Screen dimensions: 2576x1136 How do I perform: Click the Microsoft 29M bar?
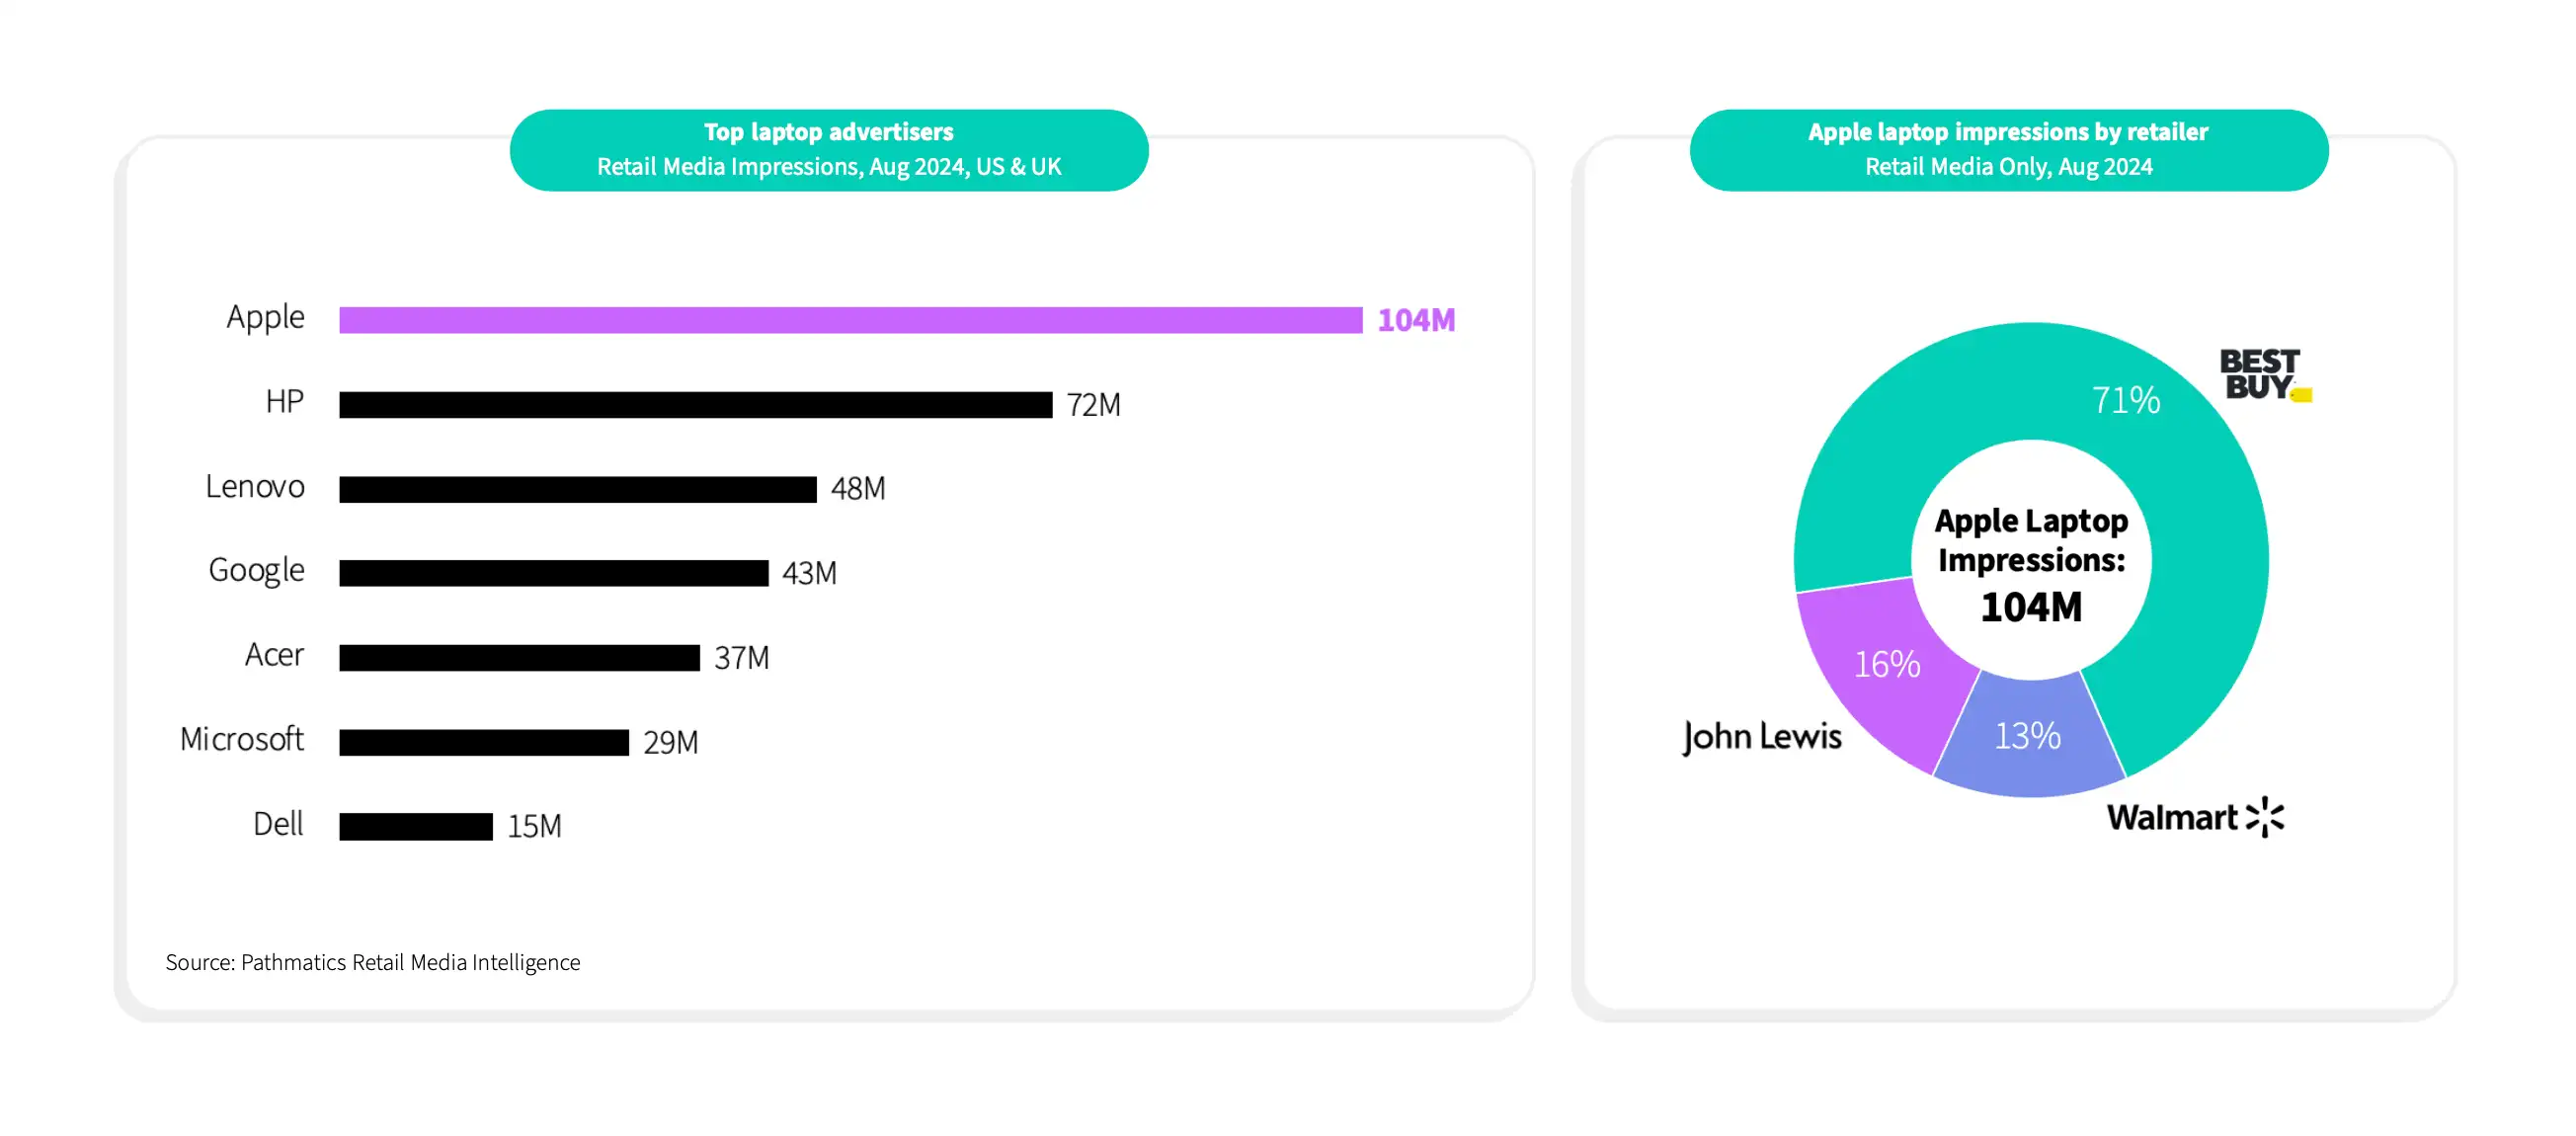(x=483, y=742)
